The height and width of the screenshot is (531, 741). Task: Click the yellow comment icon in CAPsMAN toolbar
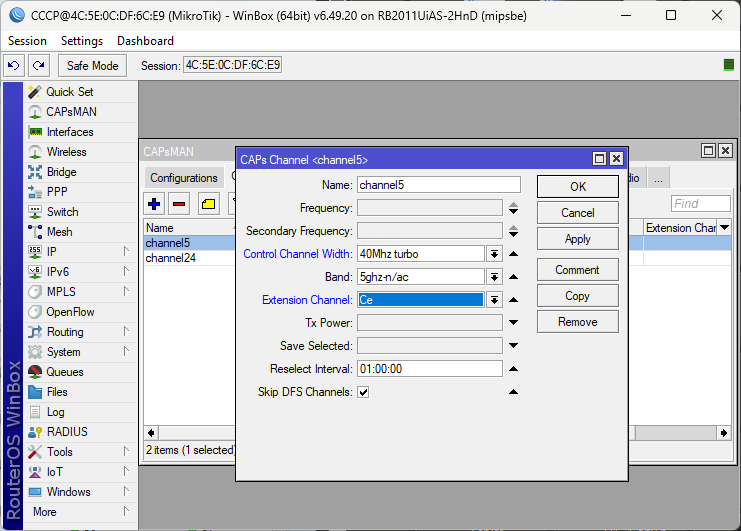(x=208, y=204)
